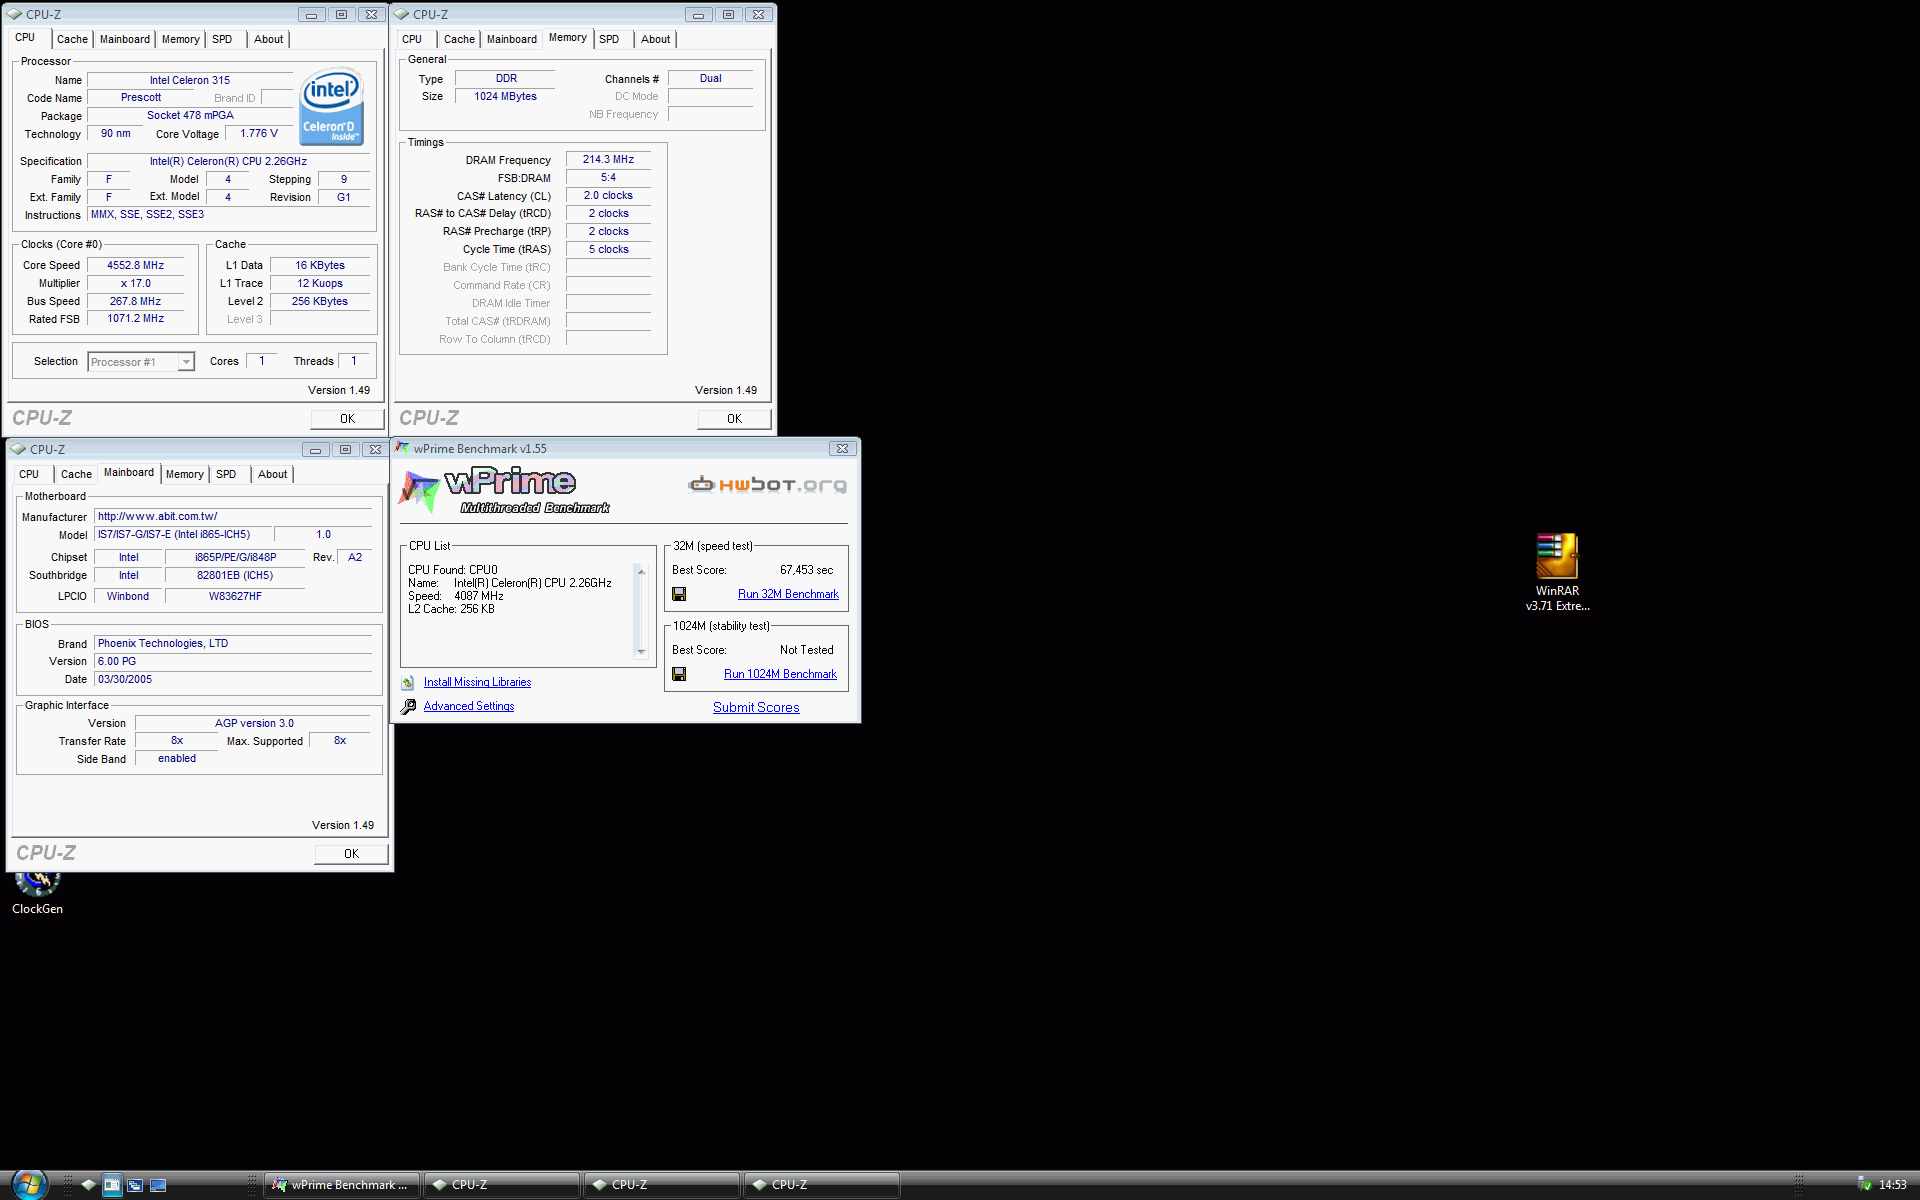Minimize the CPU-Z Mainboard window
This screenshot has height=1200, width=1920.
click(x=315, y=450)
